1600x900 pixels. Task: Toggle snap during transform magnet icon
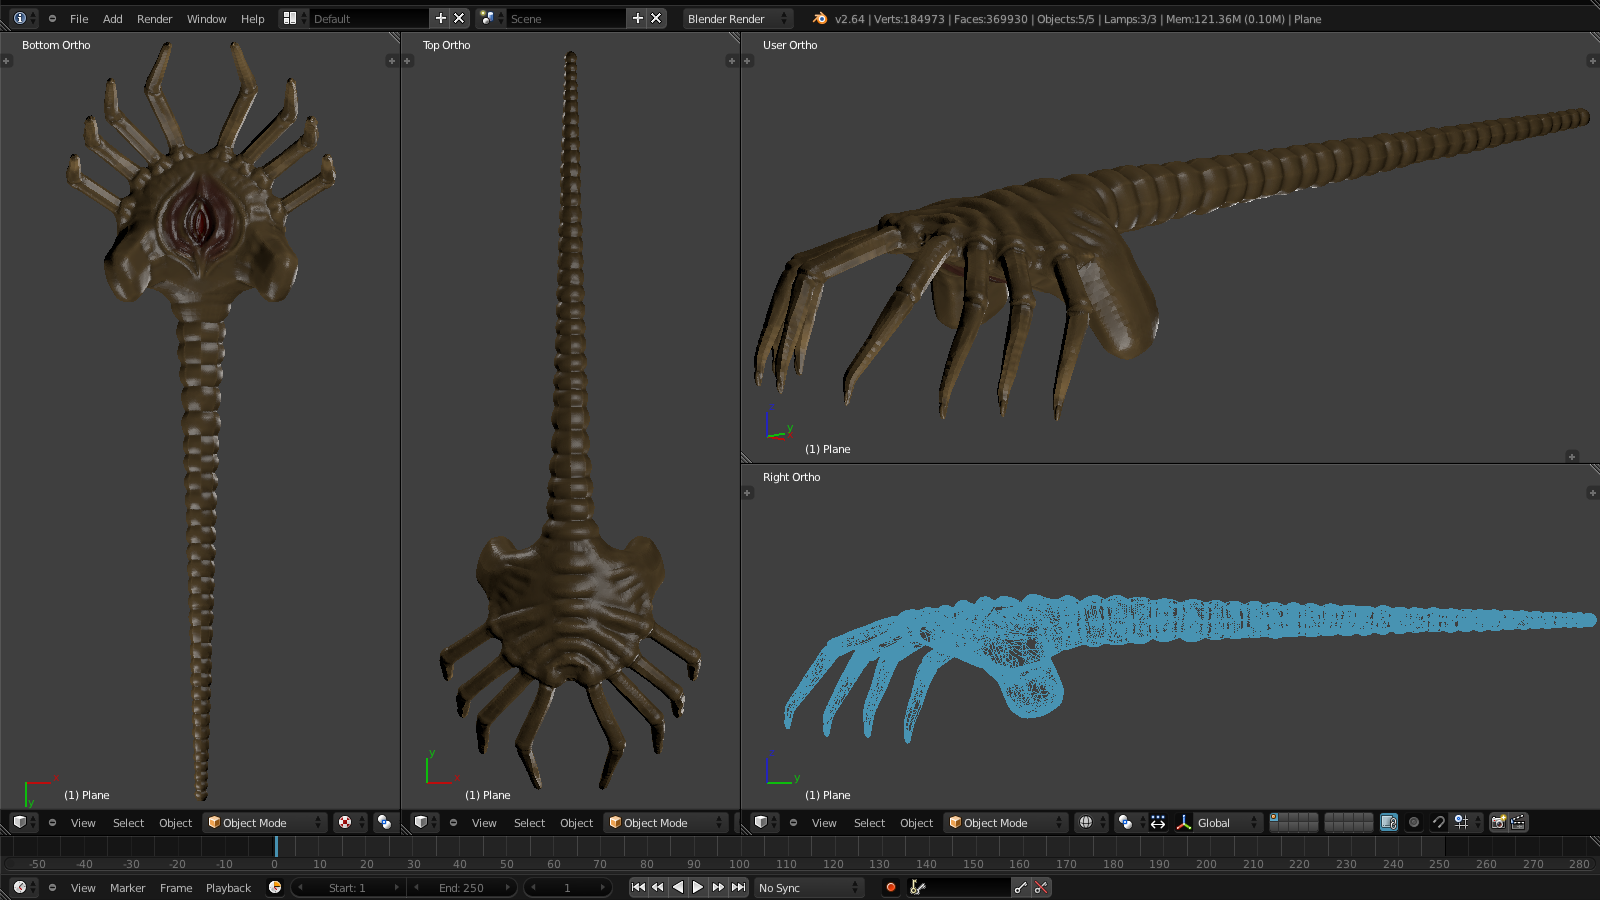click(1438, 822)
